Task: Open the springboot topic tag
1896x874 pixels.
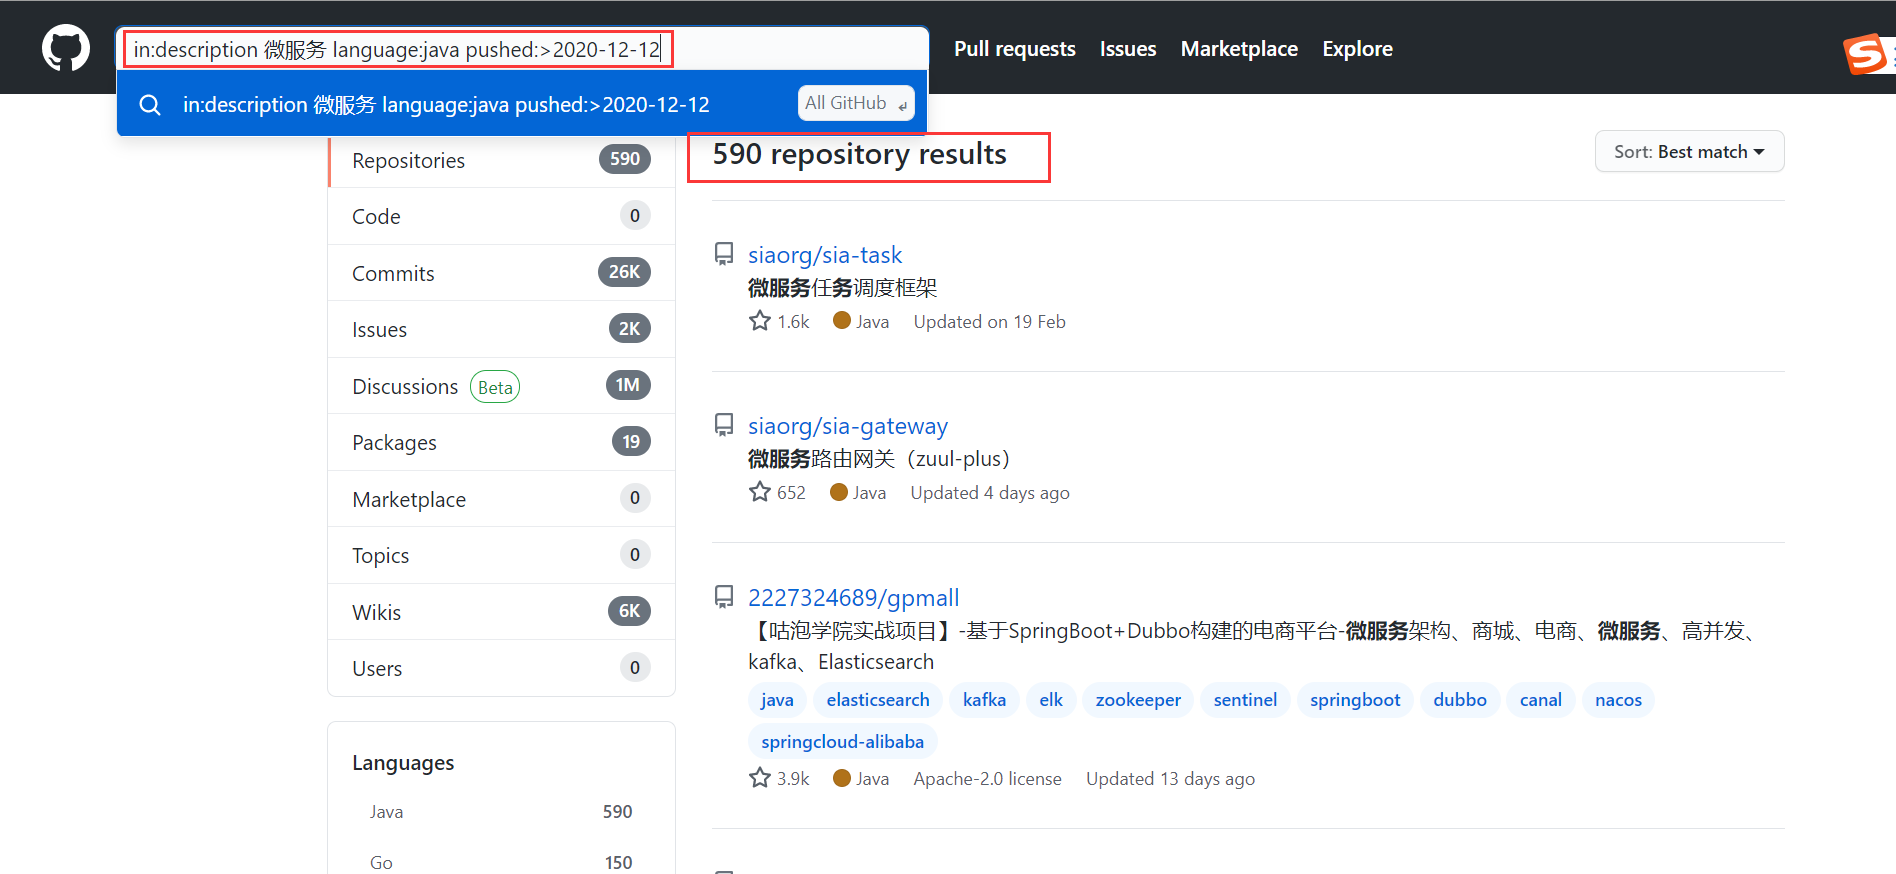Action: [x=1355, y=700]
